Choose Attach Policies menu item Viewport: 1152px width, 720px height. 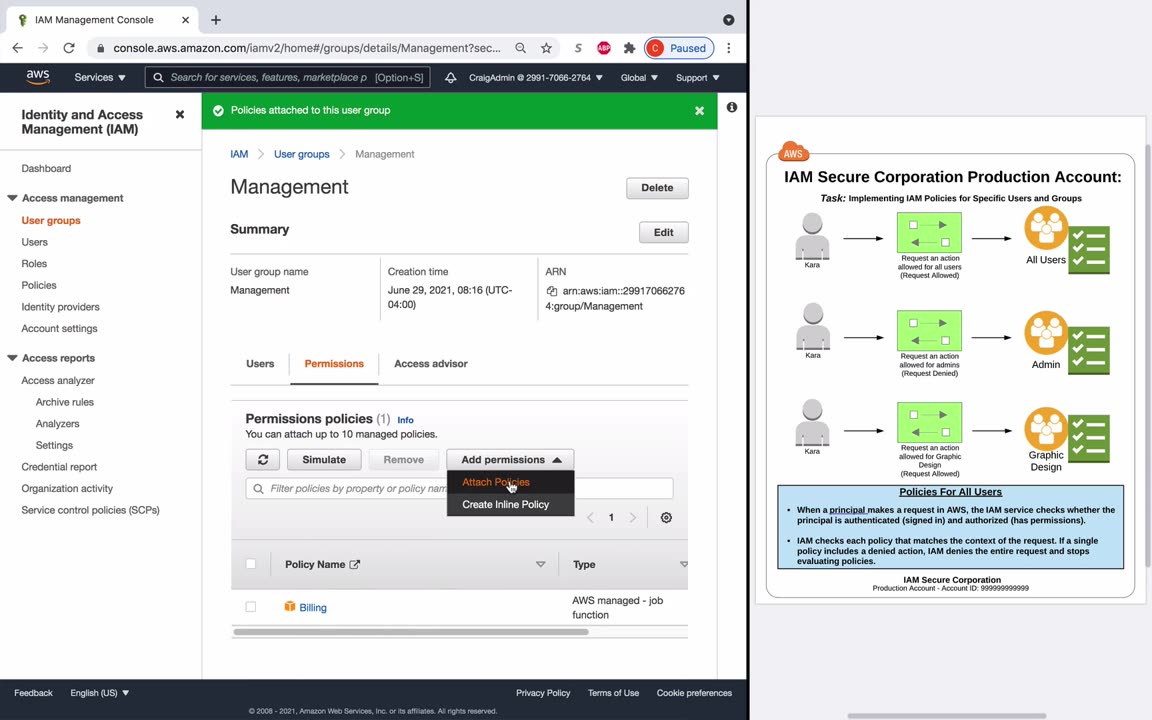[496, 482]
